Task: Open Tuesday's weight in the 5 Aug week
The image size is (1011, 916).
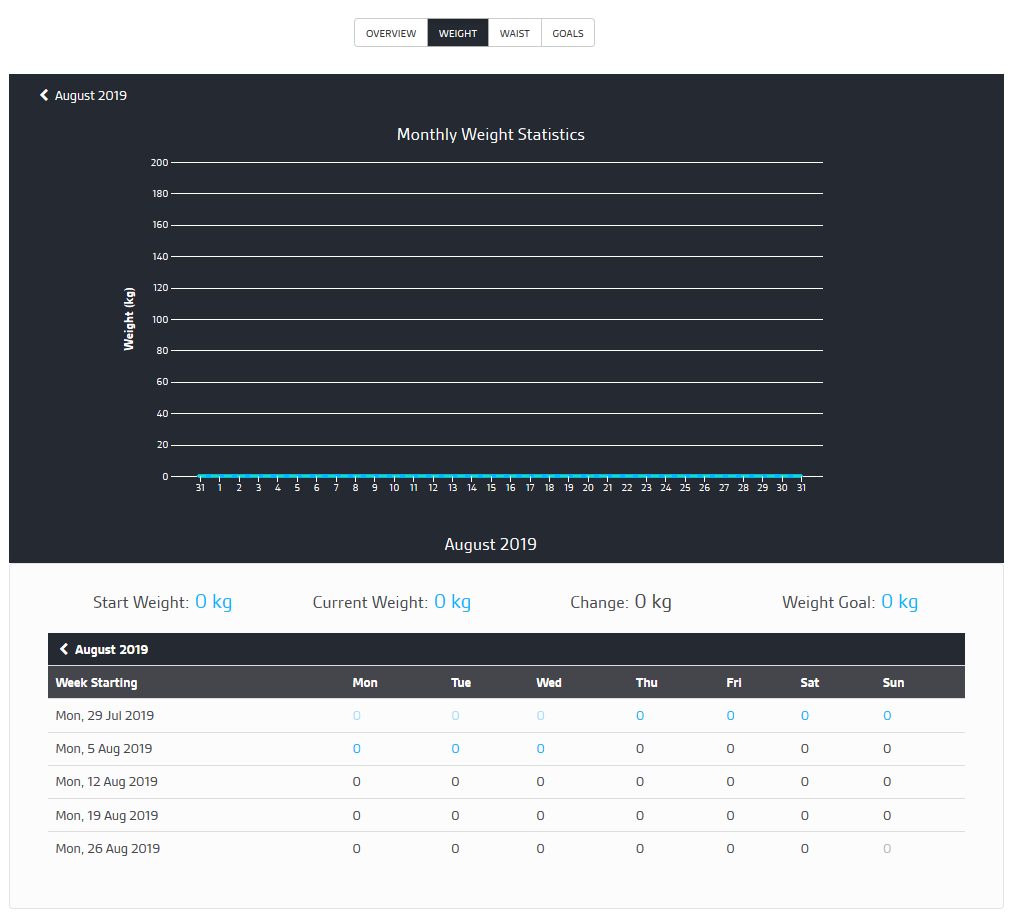Action: [455, 748]
